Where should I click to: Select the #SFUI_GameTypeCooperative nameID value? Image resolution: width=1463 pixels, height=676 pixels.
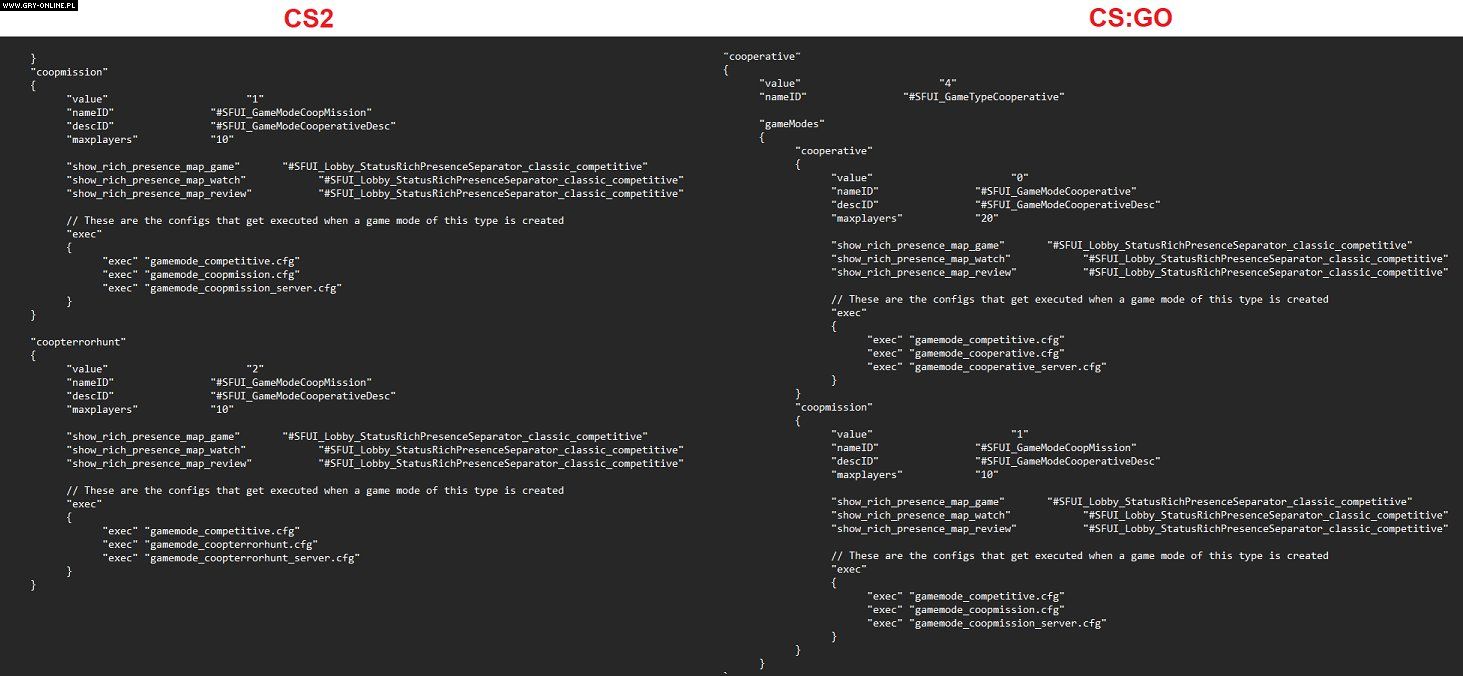(983, 96)
